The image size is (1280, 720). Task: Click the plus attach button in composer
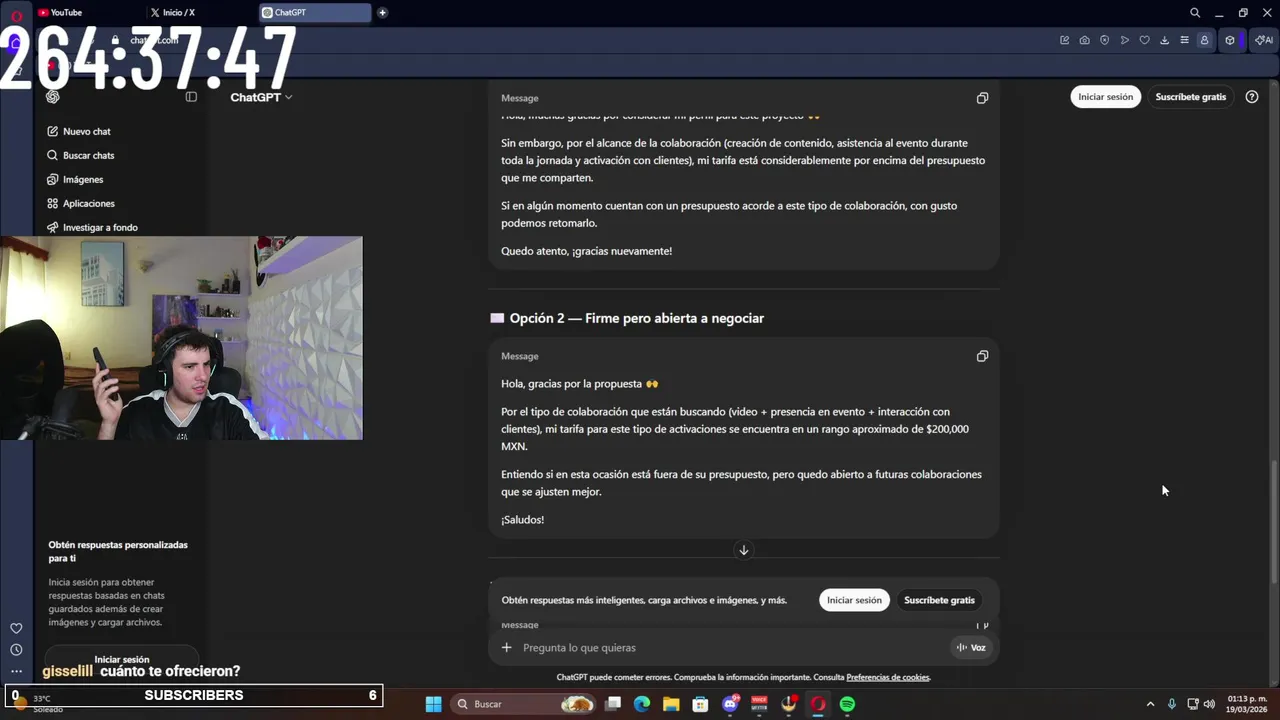(x=507, y=647)
